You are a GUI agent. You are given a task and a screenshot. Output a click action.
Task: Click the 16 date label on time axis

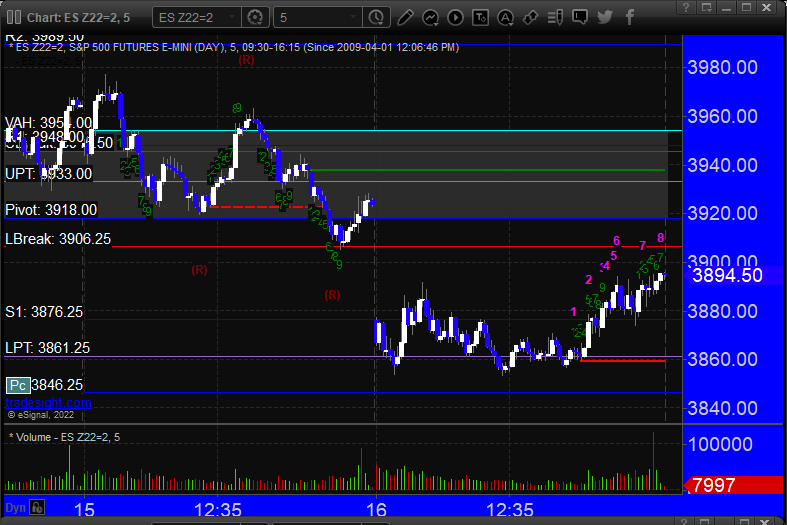376,510
